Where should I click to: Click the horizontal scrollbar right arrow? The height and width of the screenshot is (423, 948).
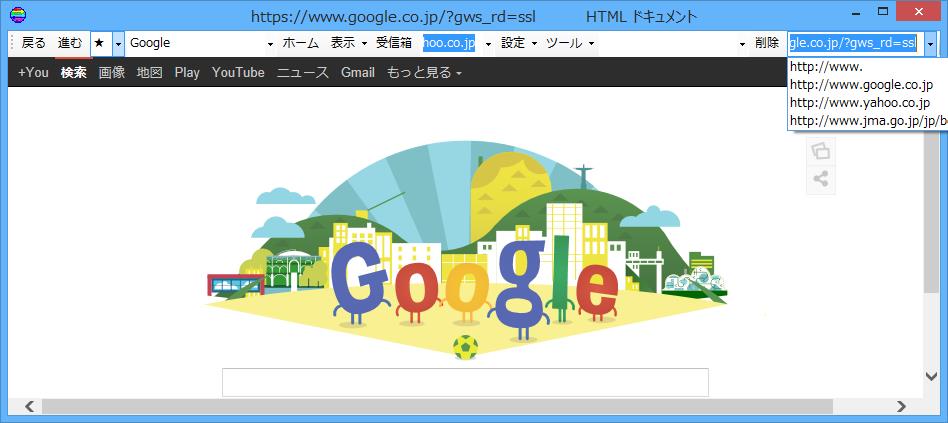point(901,406)
